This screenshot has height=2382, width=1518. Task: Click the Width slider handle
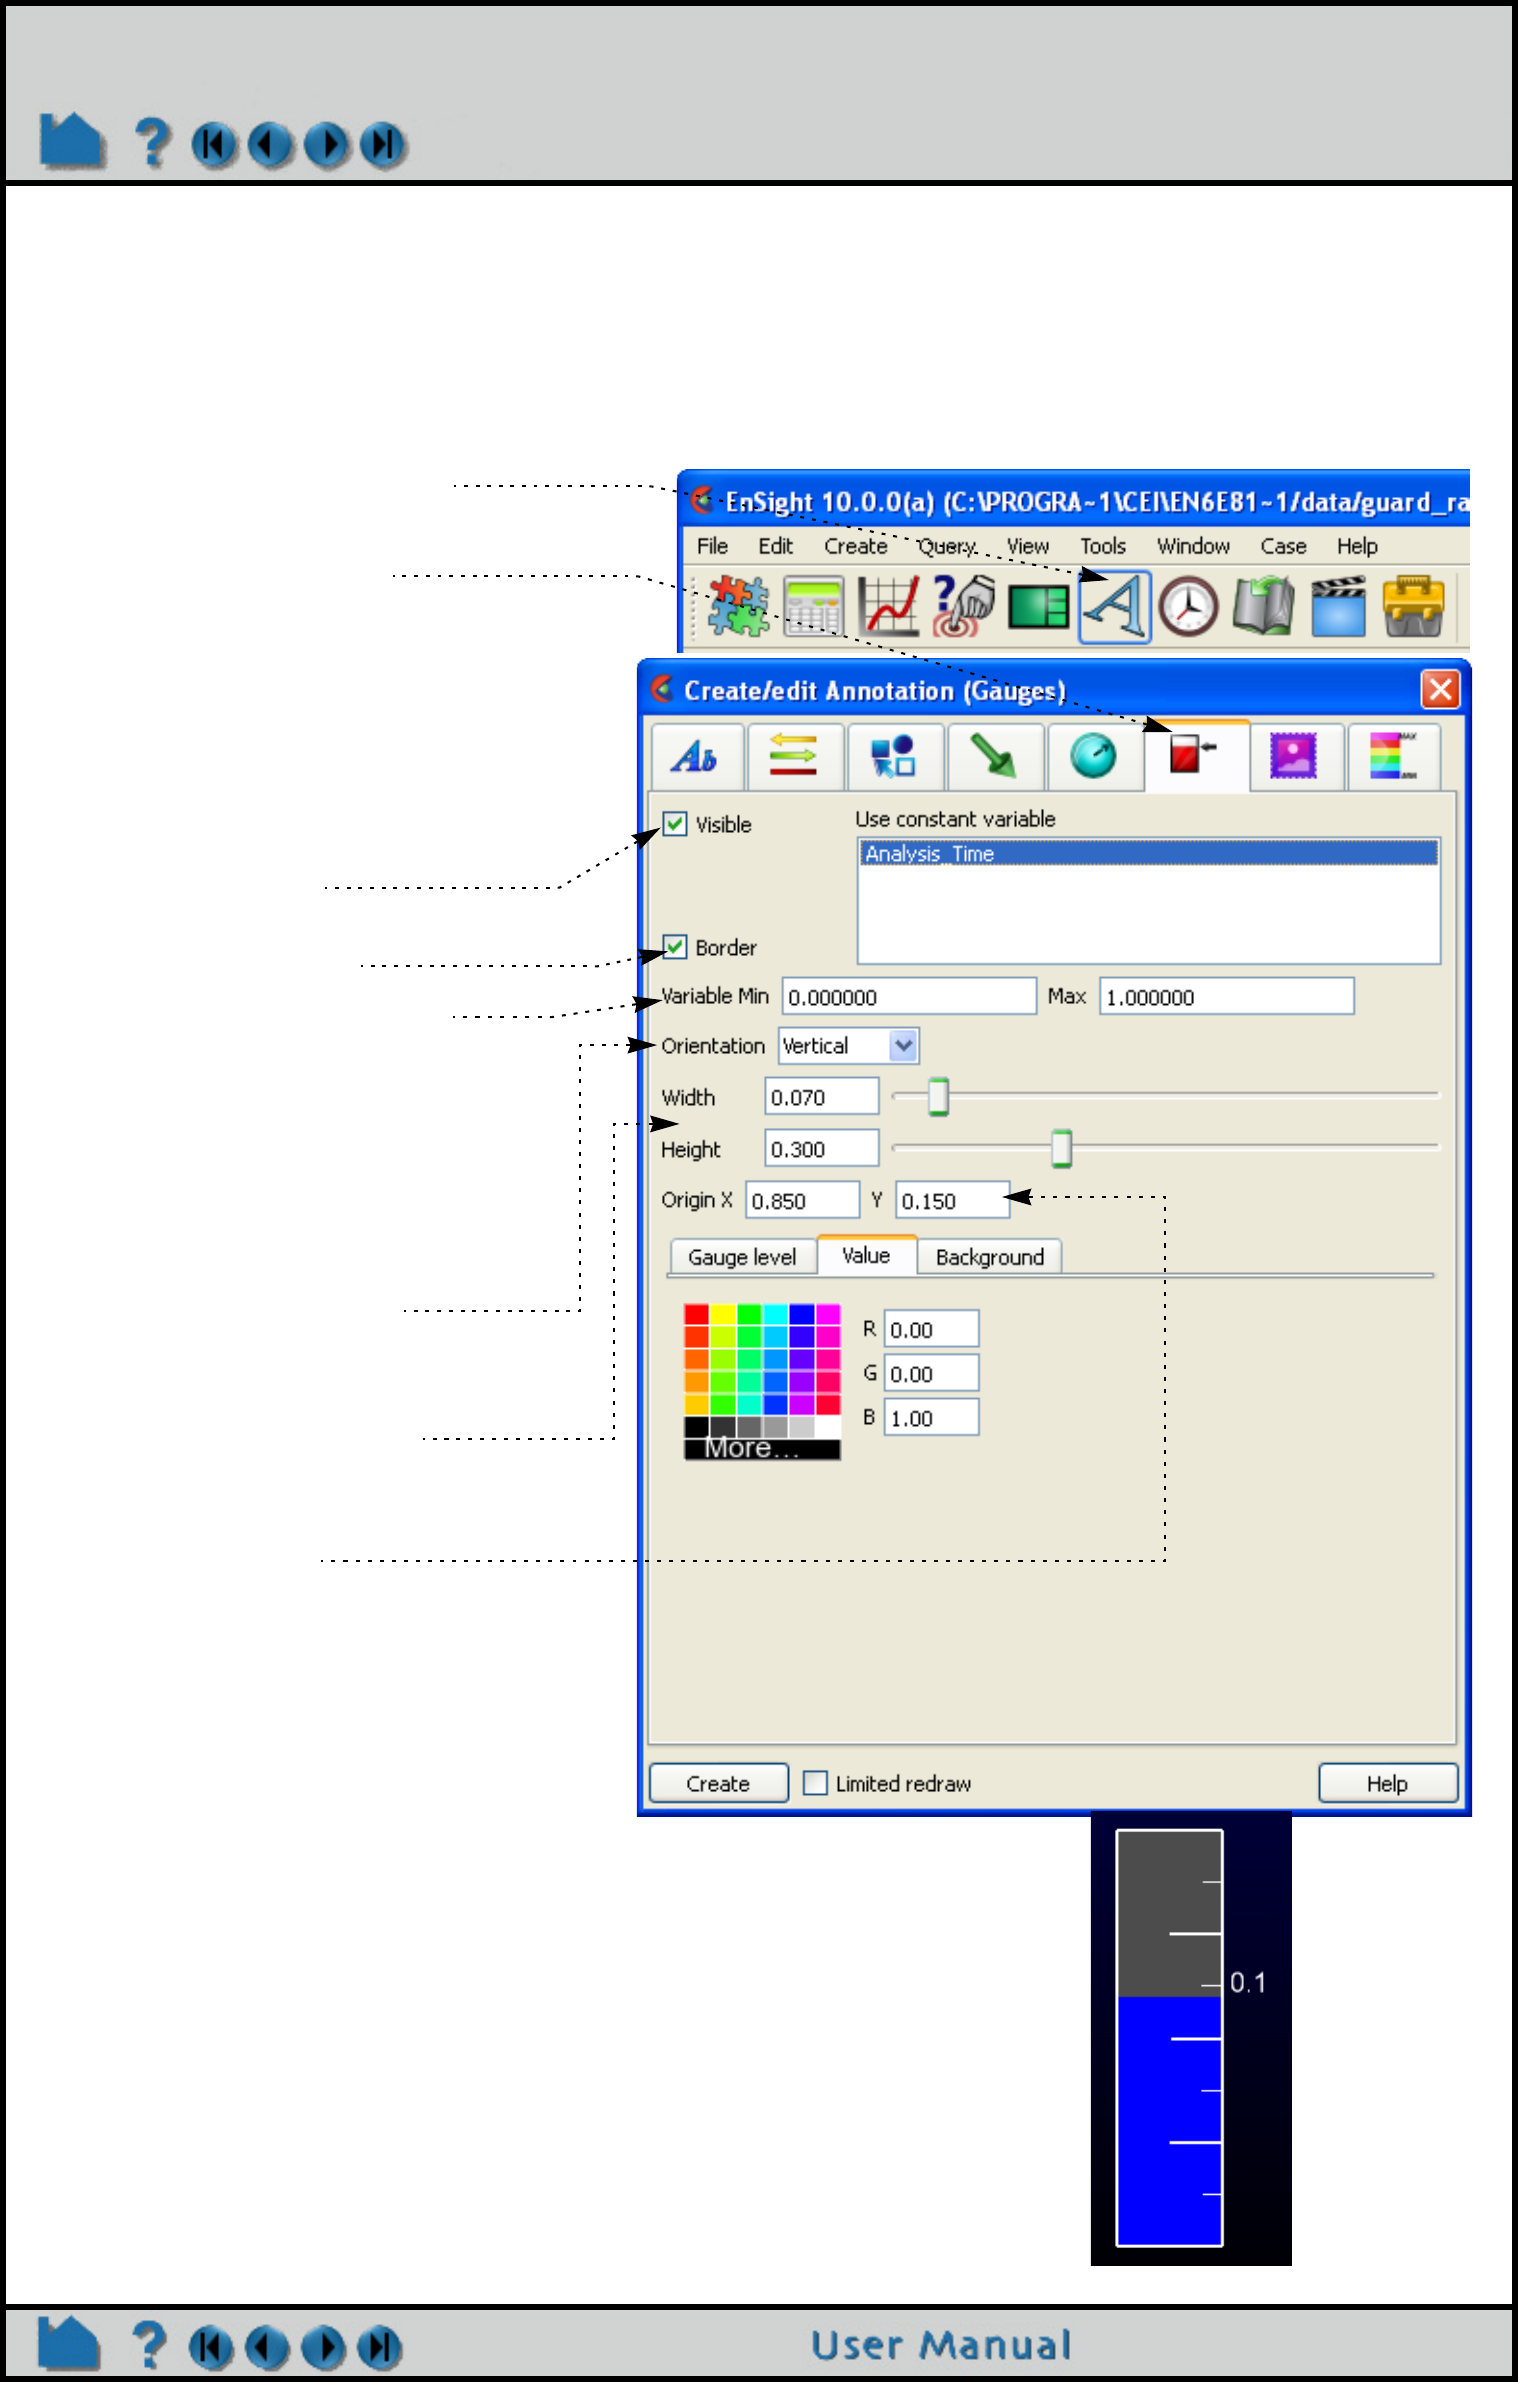938,1096
